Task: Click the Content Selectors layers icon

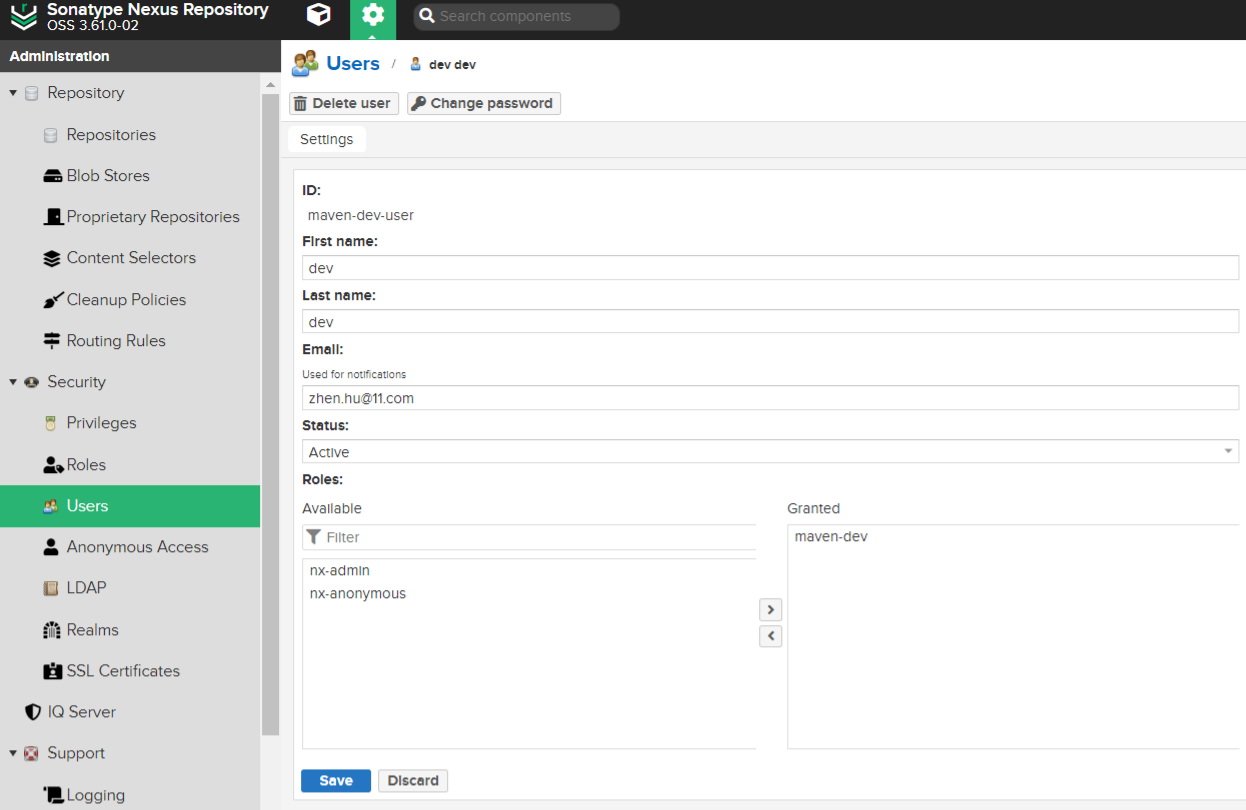Action: (x=52, y=258)
